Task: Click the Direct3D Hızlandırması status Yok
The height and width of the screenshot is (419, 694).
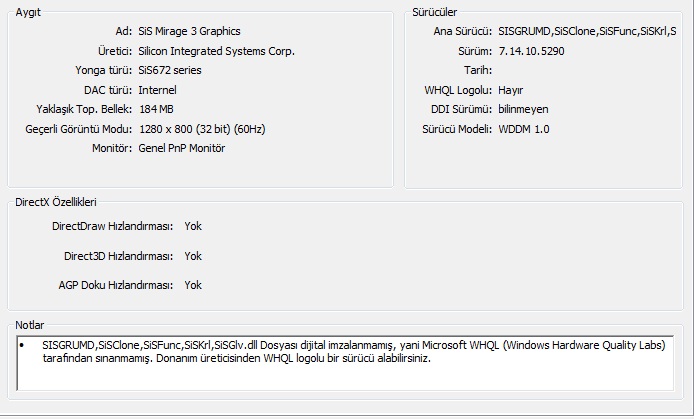Action: [193, 256]
